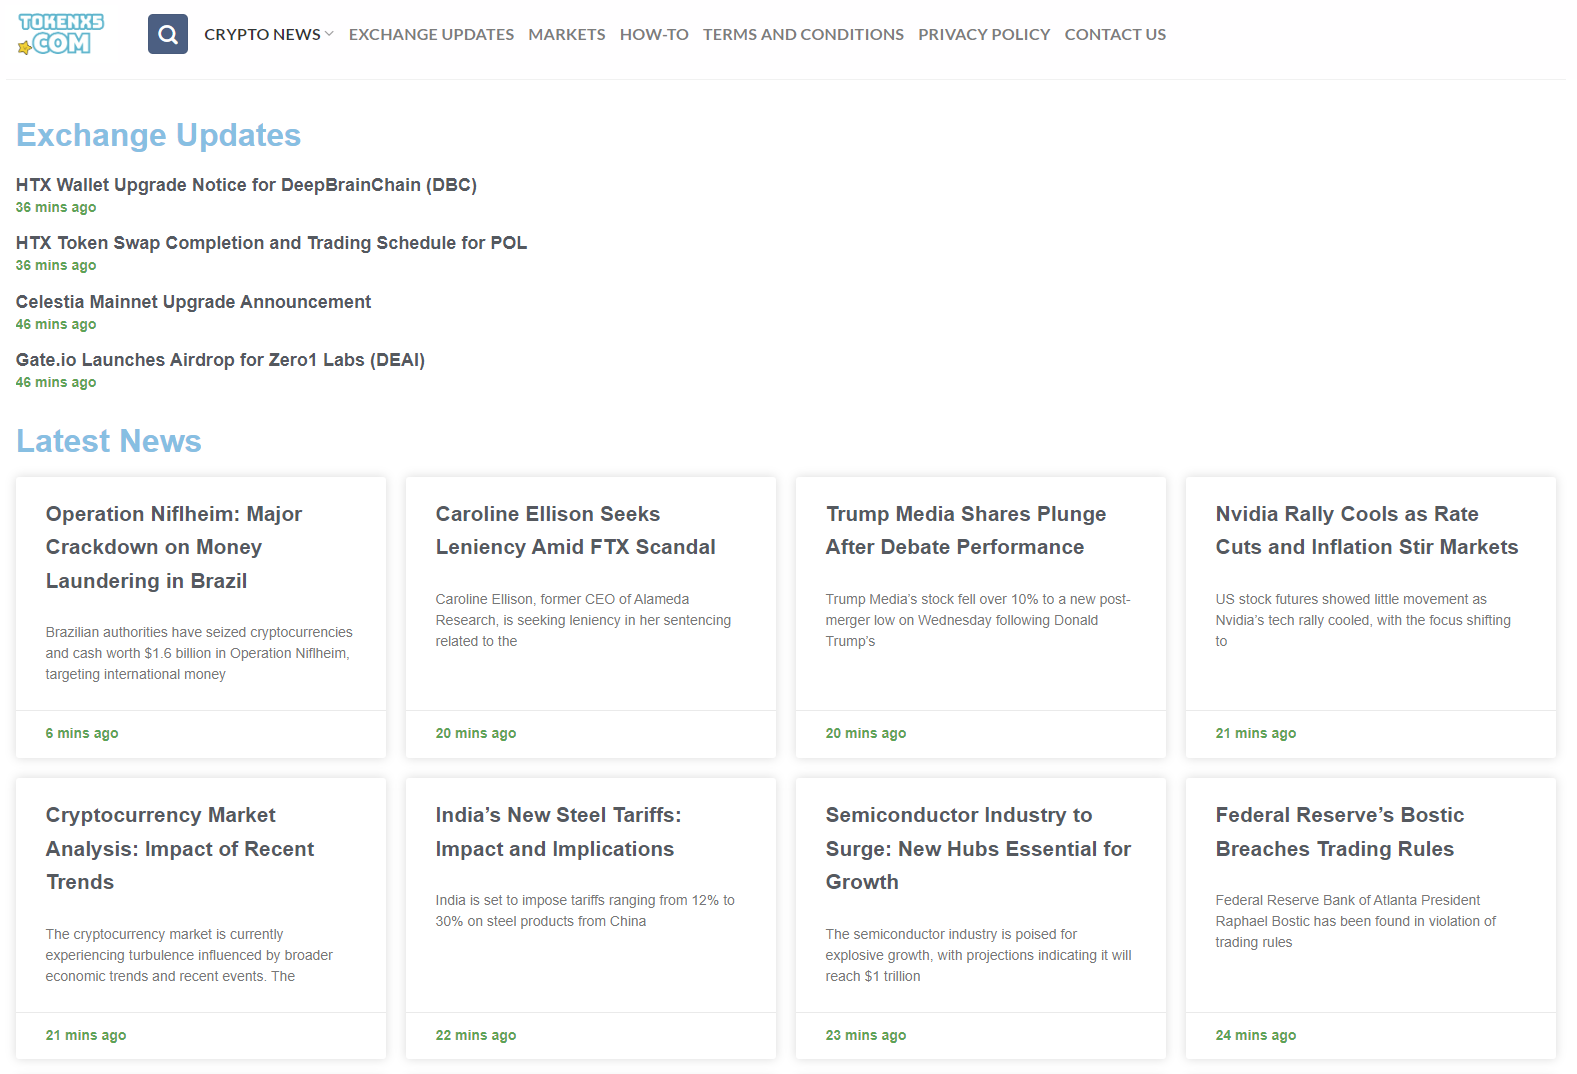
Task: Click the Raphael Bostic violation excerpt
Action: (x=1355, y=921)
